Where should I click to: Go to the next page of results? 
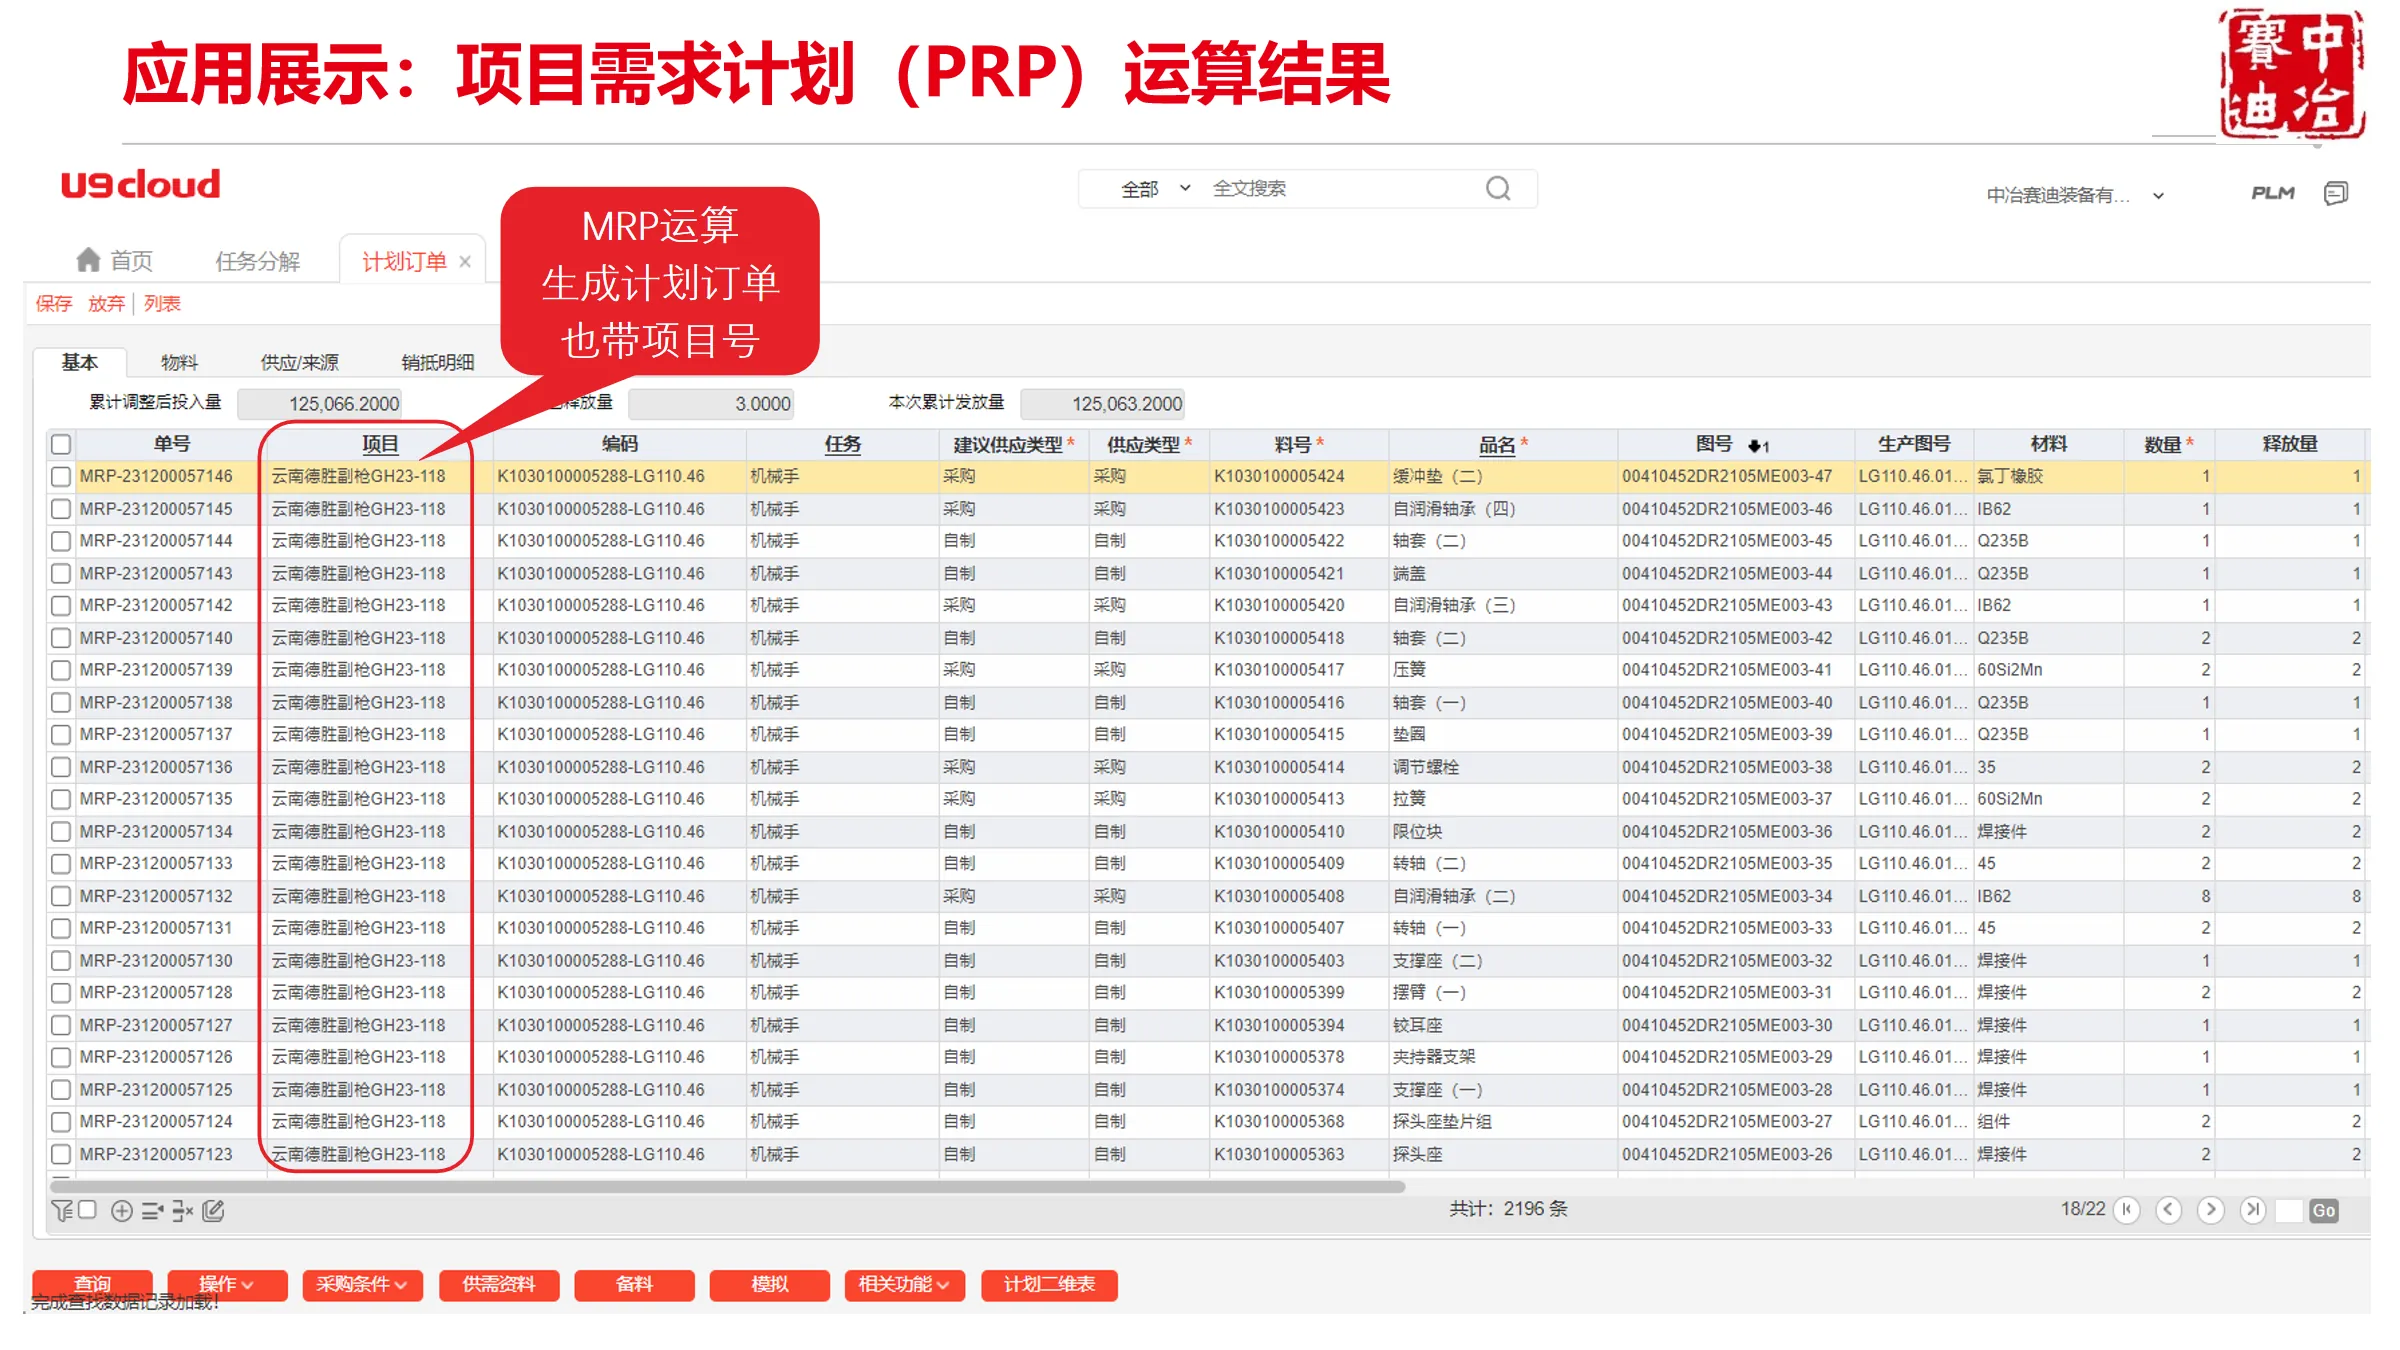point(2210,1210)
